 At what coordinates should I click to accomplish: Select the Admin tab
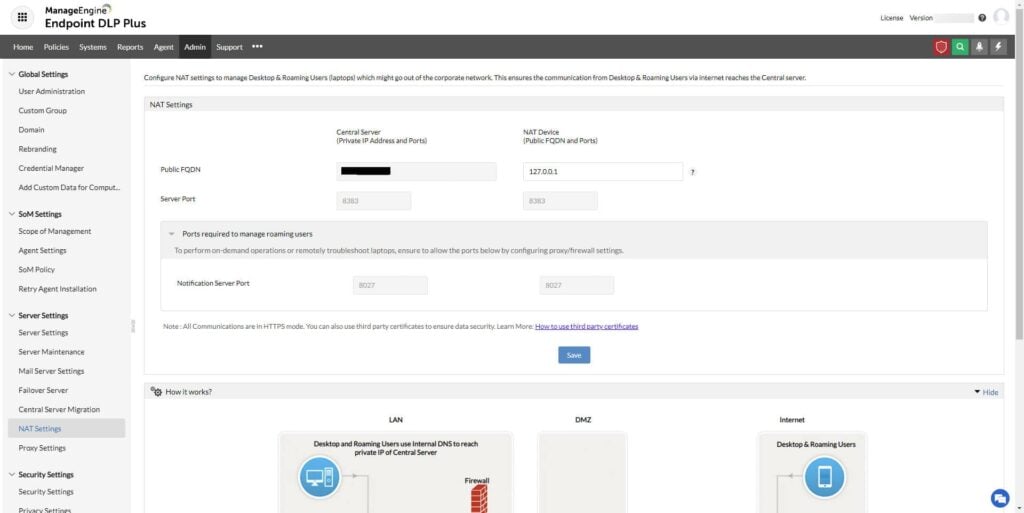195,47
